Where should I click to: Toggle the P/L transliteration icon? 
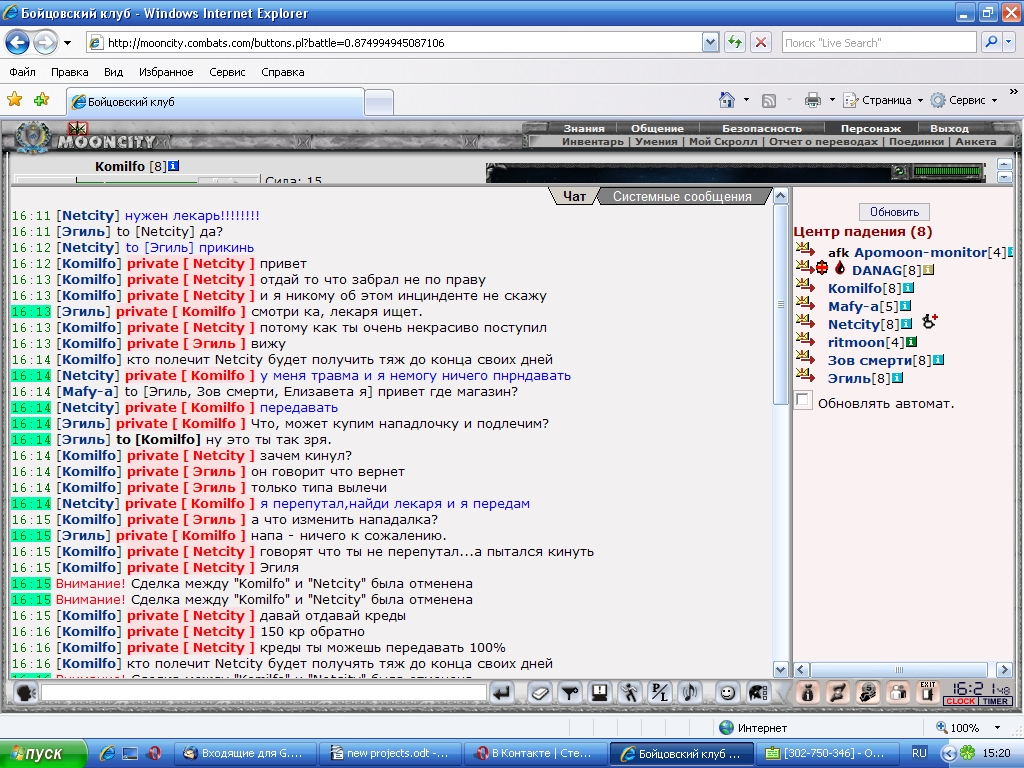click(x=660, y=692)
